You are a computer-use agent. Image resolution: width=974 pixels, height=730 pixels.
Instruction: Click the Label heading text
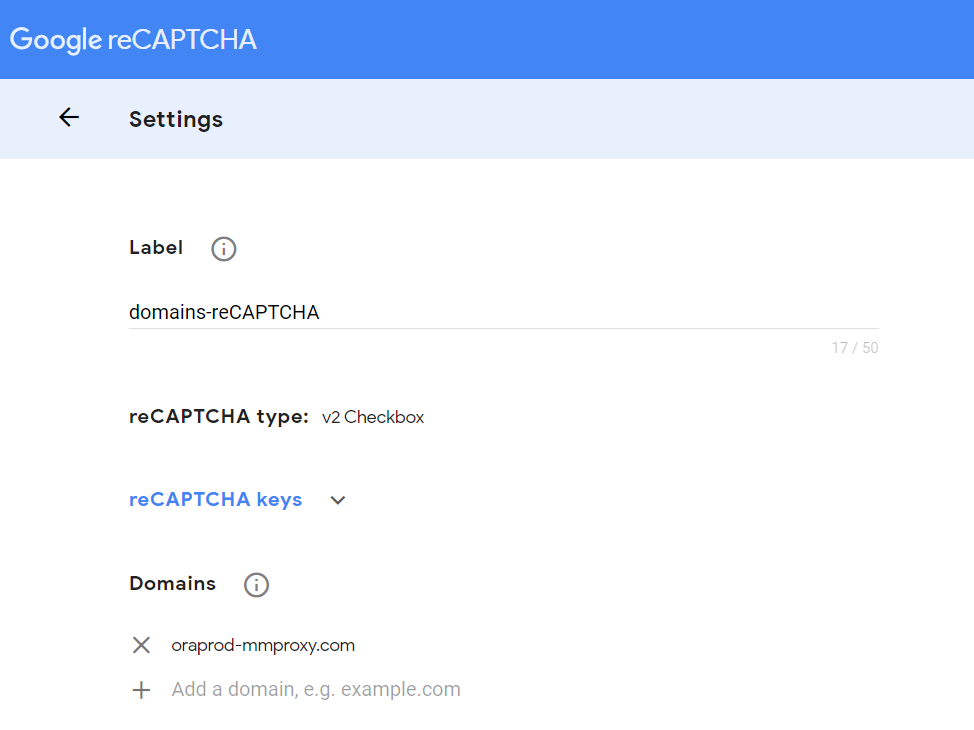156,247
